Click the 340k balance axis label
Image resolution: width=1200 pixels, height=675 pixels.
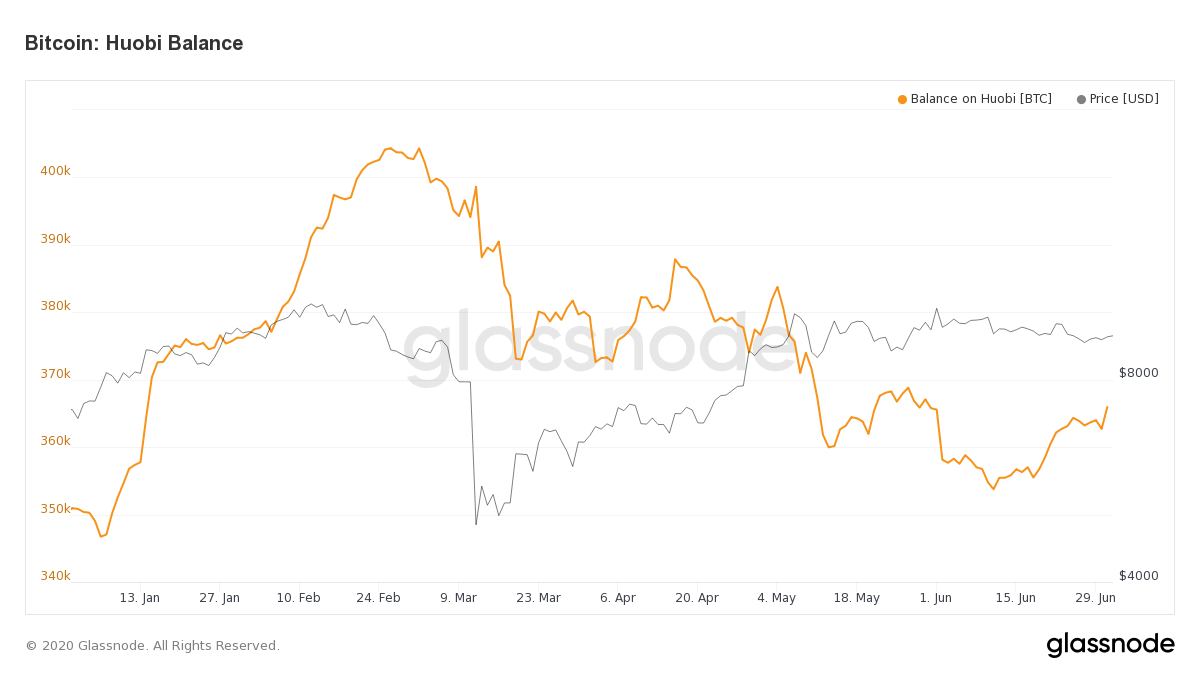[x=55, y=576]
